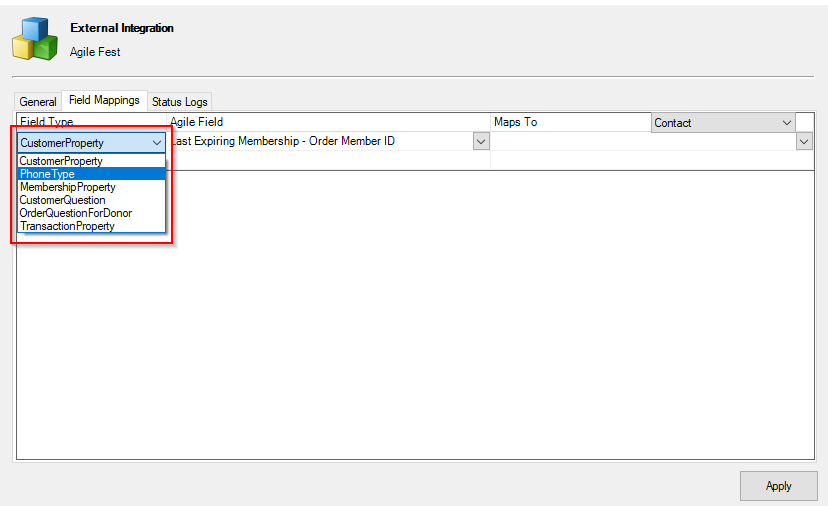
Task: Click the Apply button
Action: (778, 486)
